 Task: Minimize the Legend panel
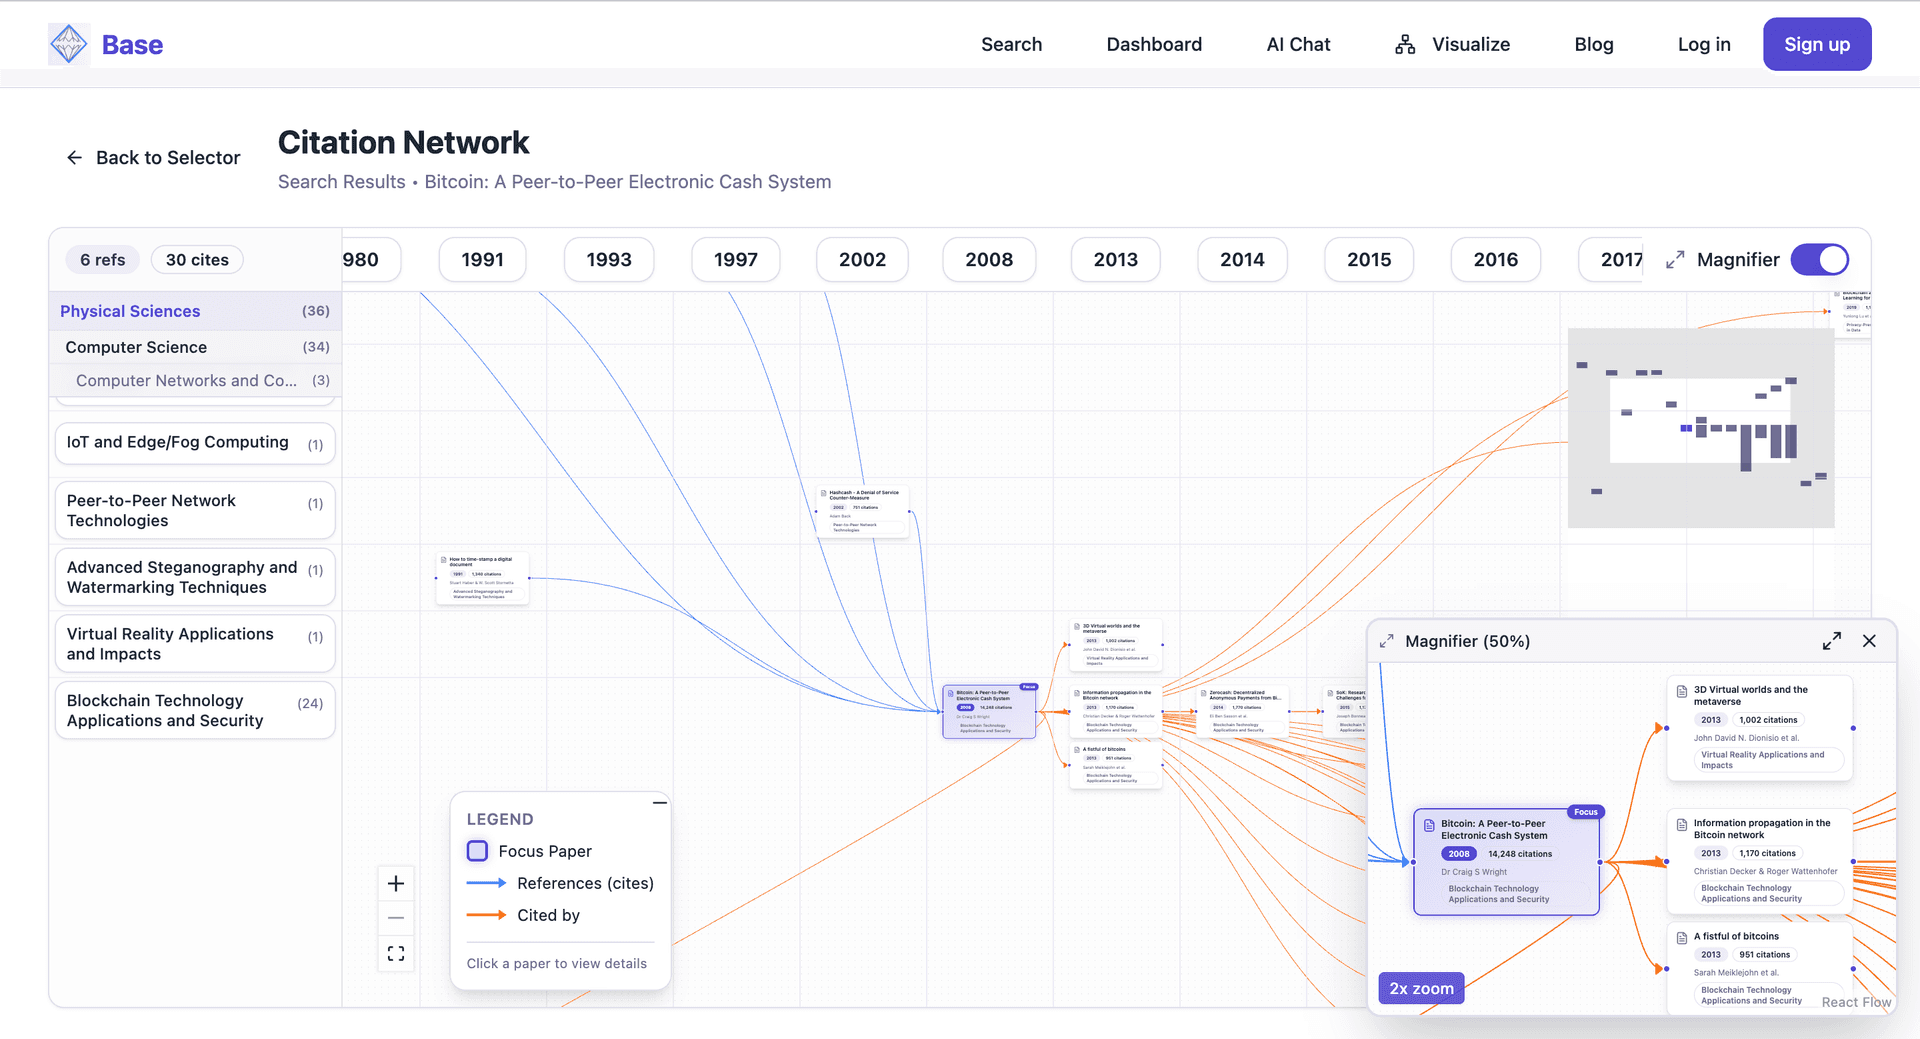tap(659, 803)
